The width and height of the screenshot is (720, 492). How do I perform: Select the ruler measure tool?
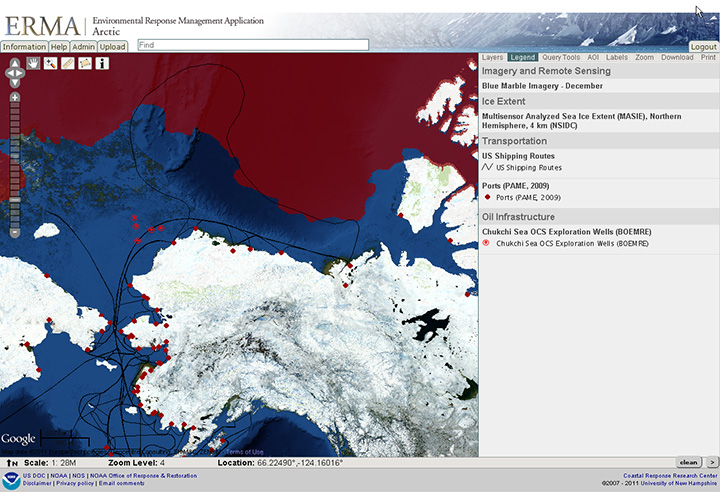(68, 63)
